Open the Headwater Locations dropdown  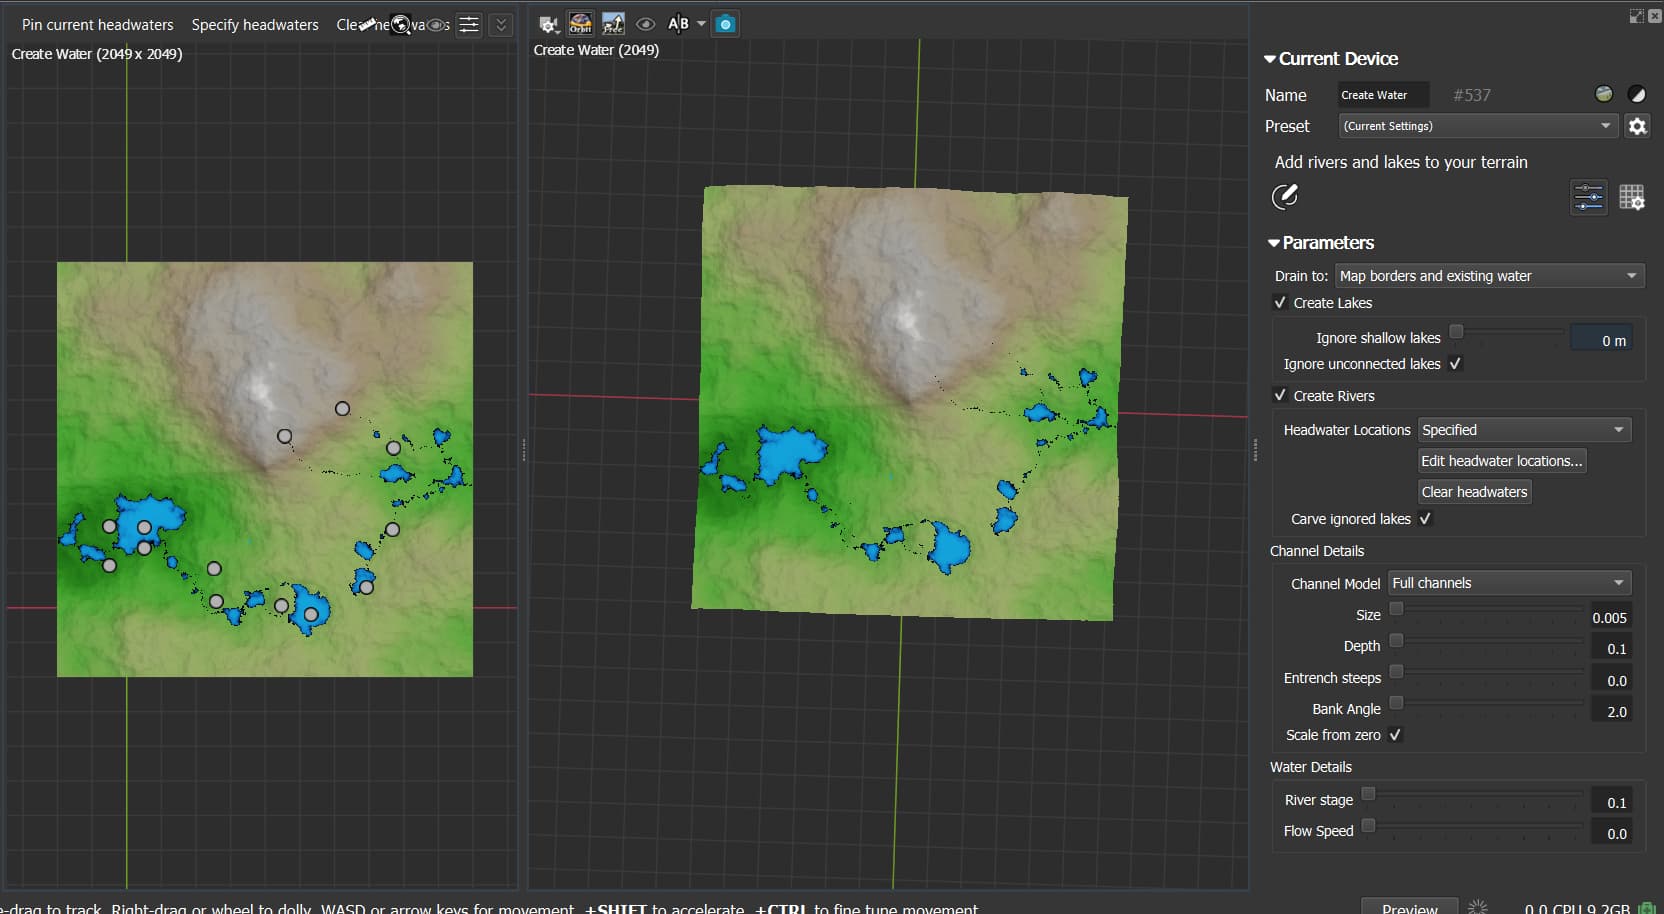pyautogui.click(x=1525, y=430)
